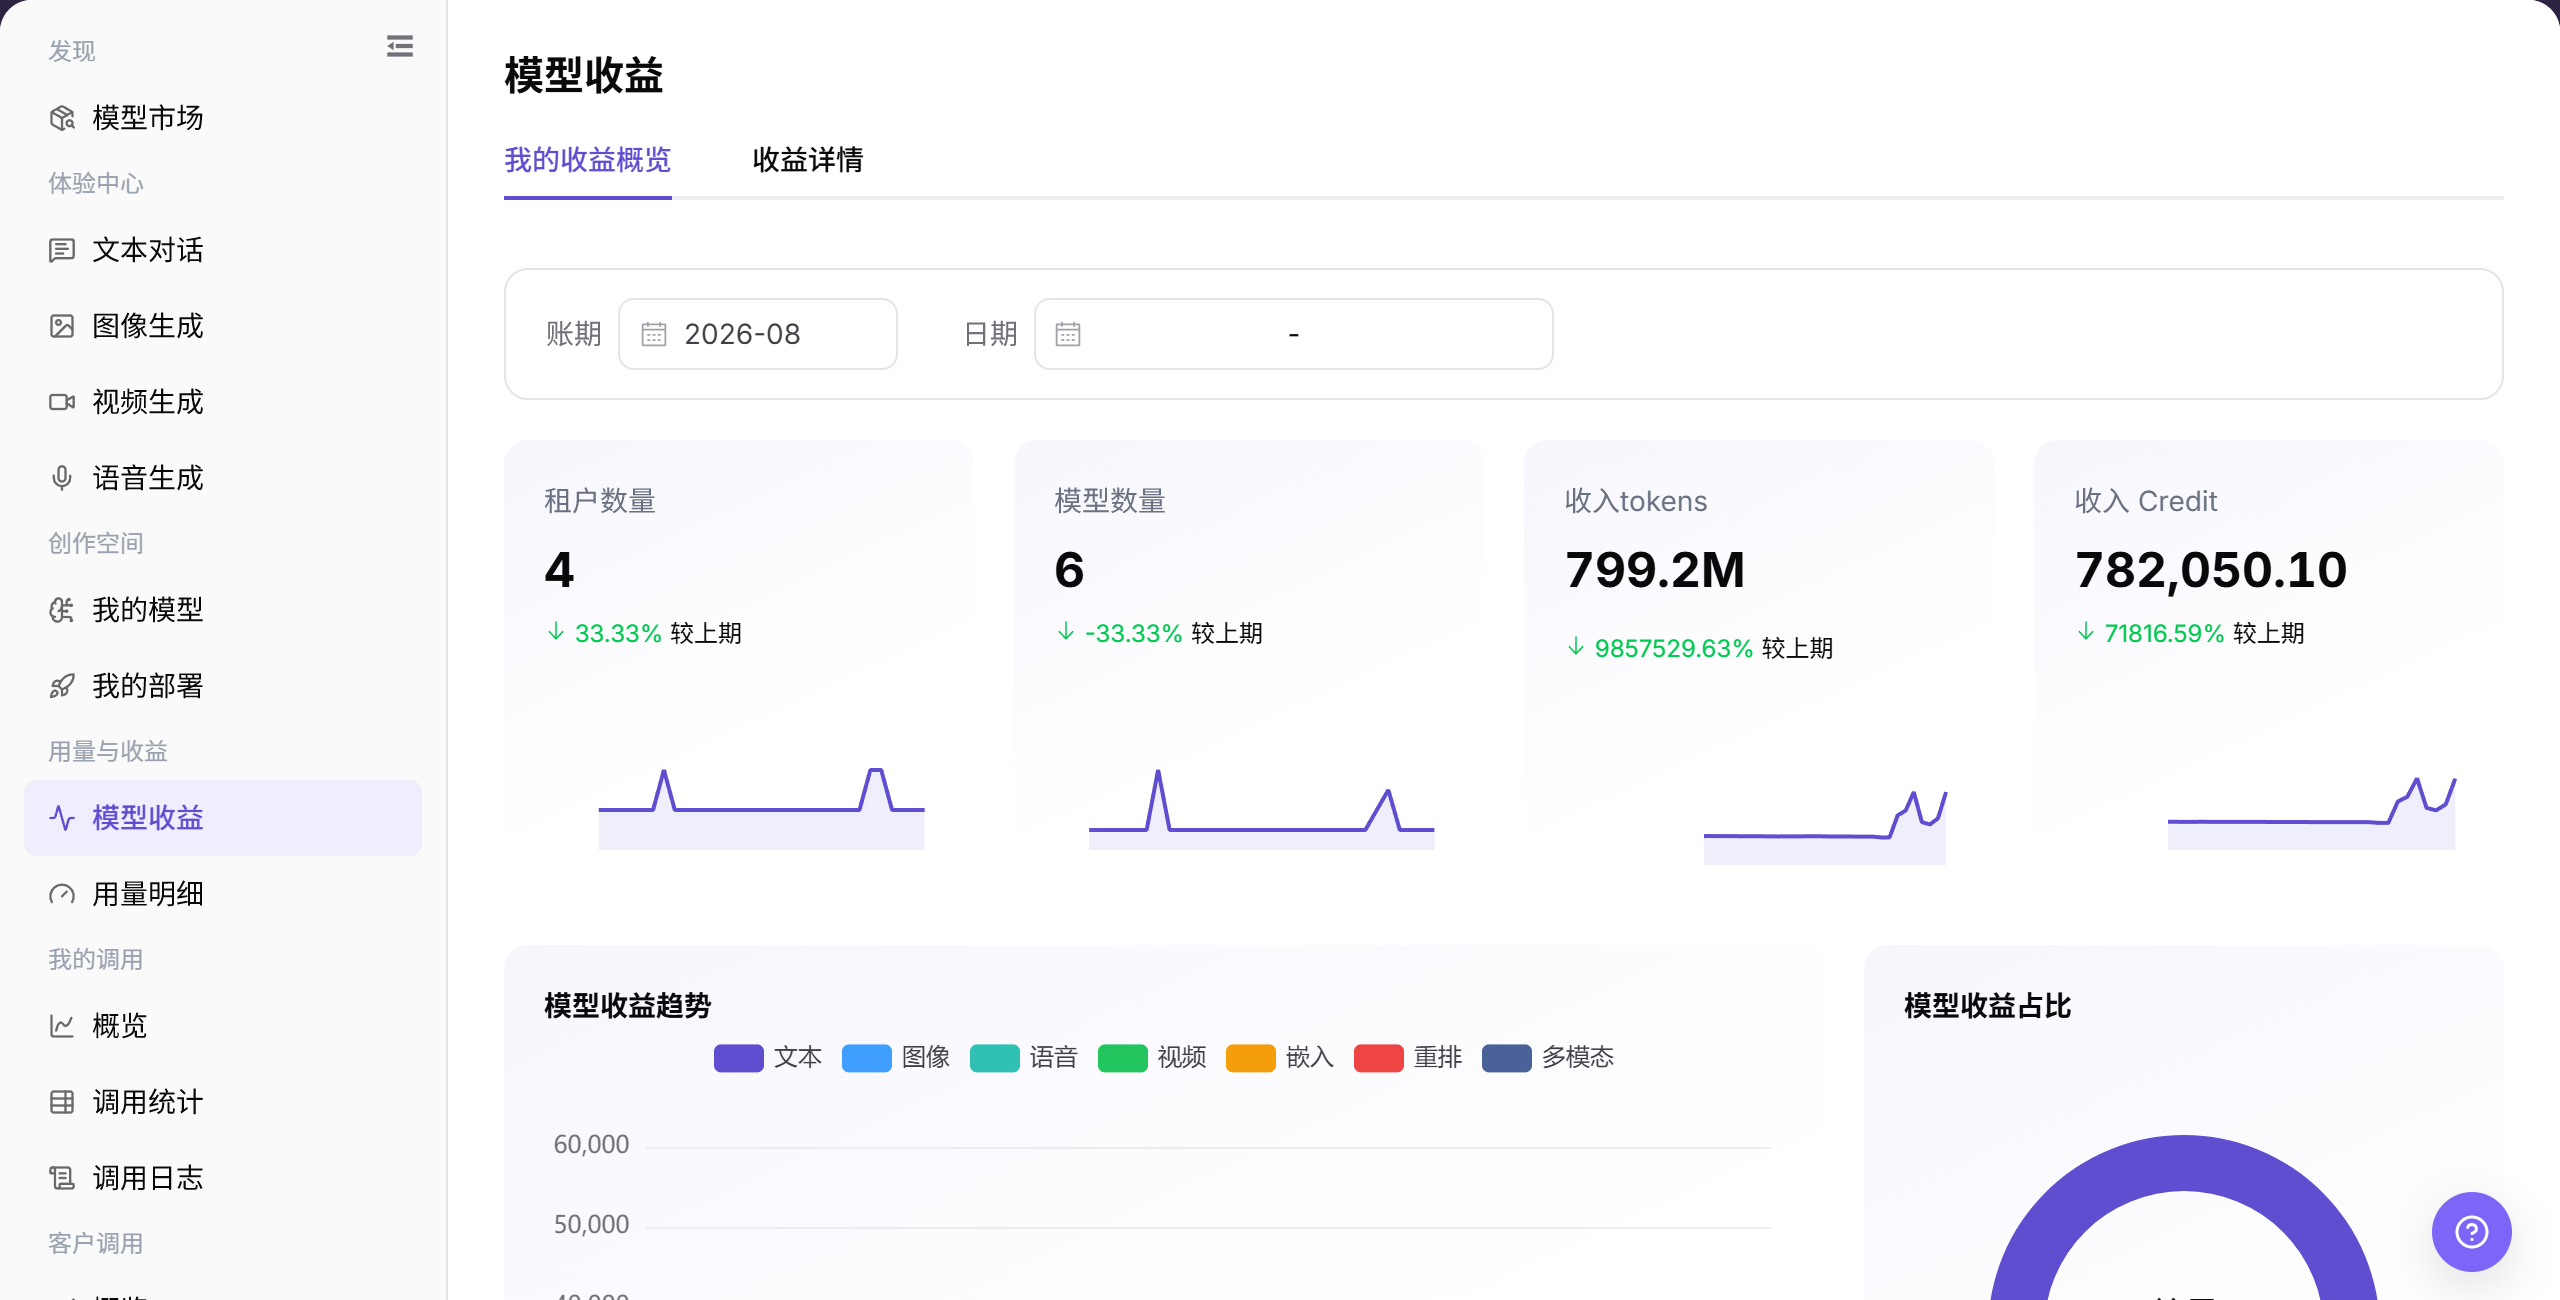2560x1300 pixels.
Task: Click the 9857529.63% change value
Action: 1674,648
